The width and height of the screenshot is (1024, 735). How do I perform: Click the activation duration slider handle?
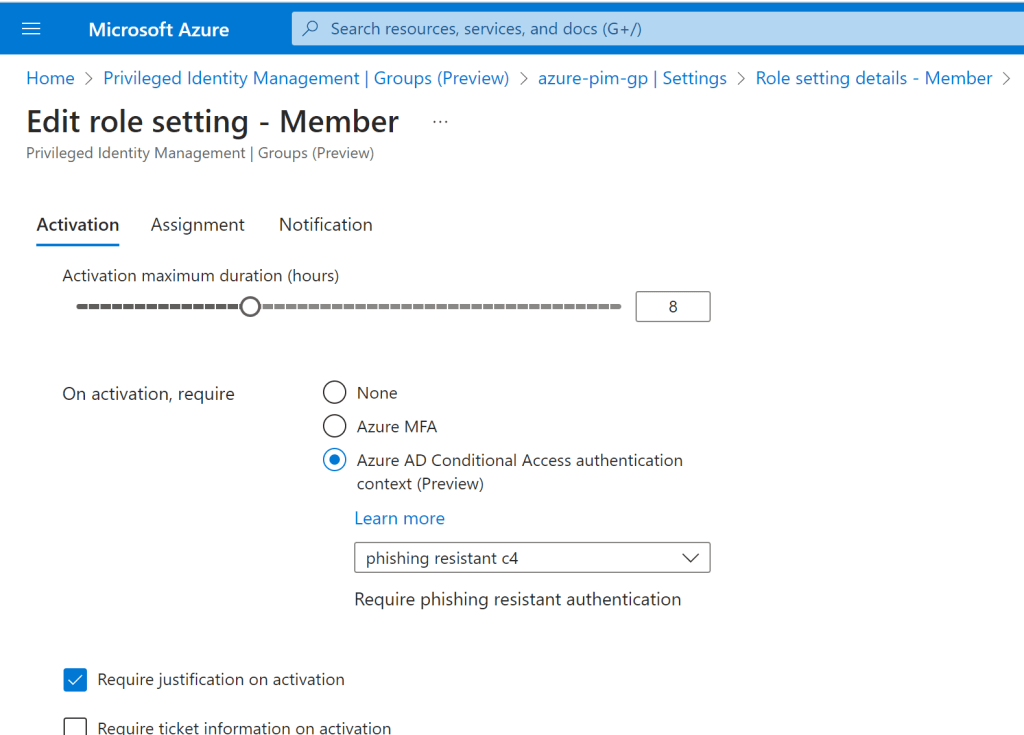(x=250, y=307)
